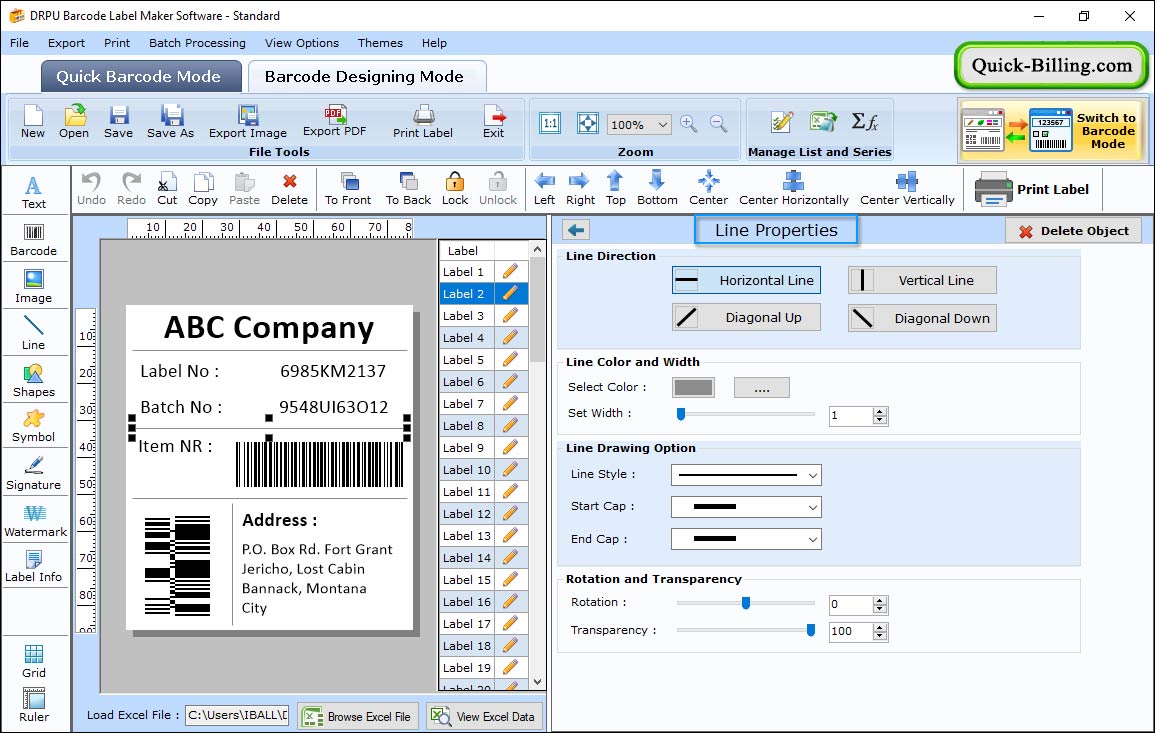This screenshot has height=733, width=1155.
Task: Click the New file icon
Action: (32, 122)
